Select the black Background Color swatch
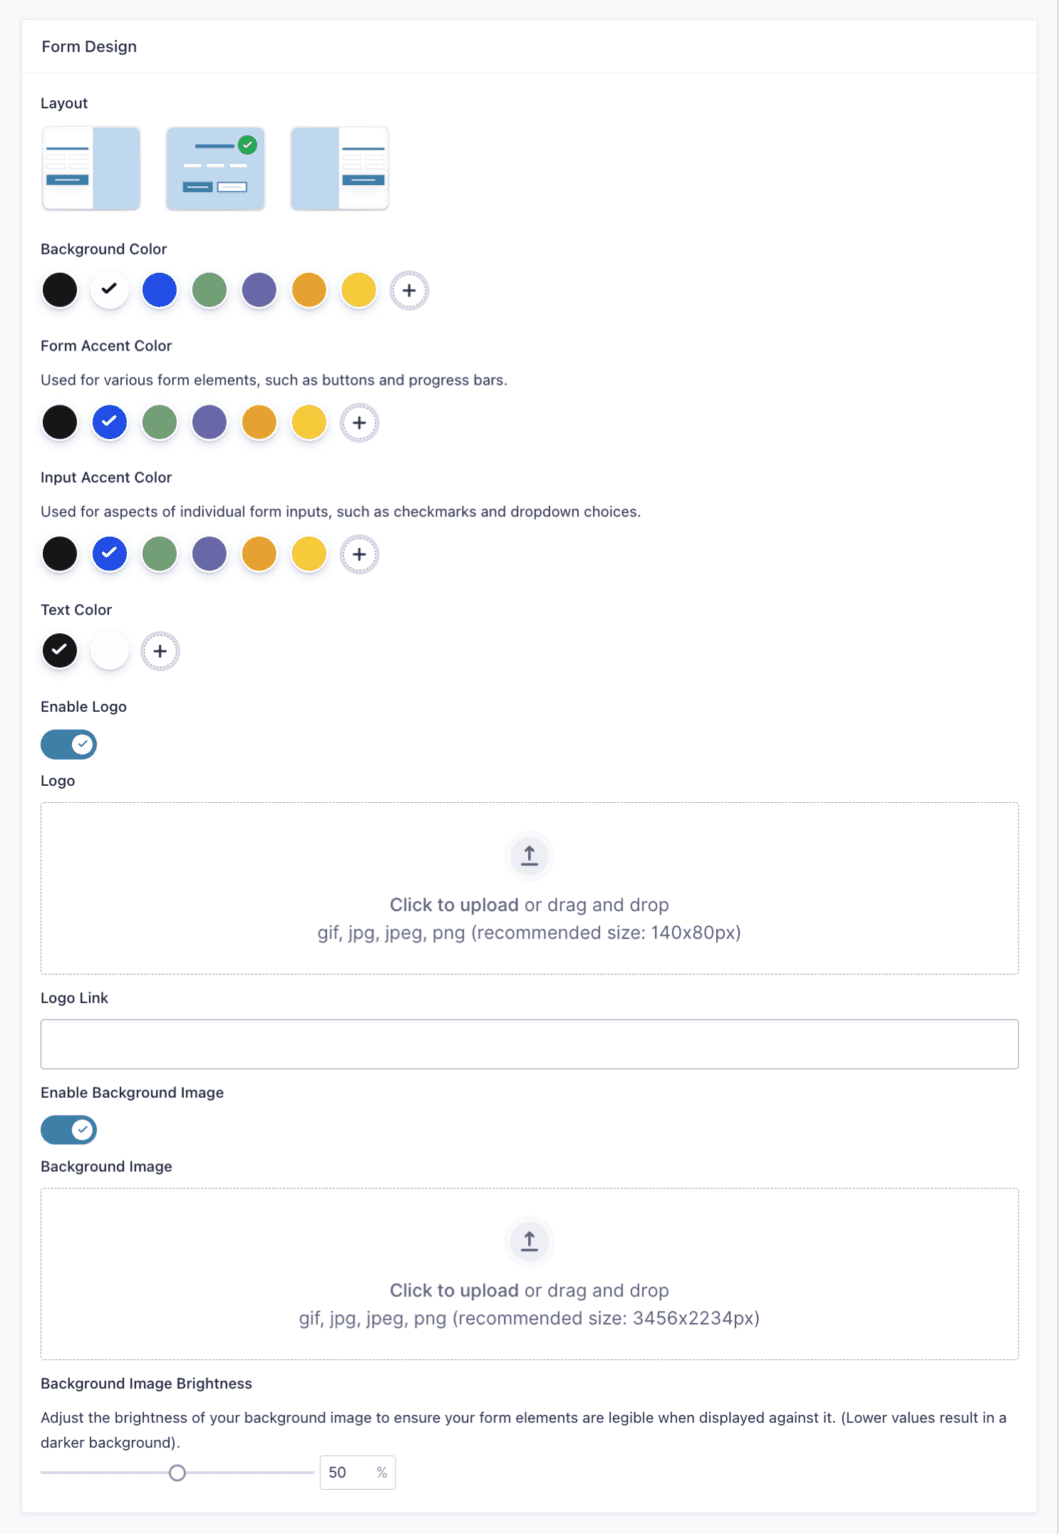 [59, 290]
